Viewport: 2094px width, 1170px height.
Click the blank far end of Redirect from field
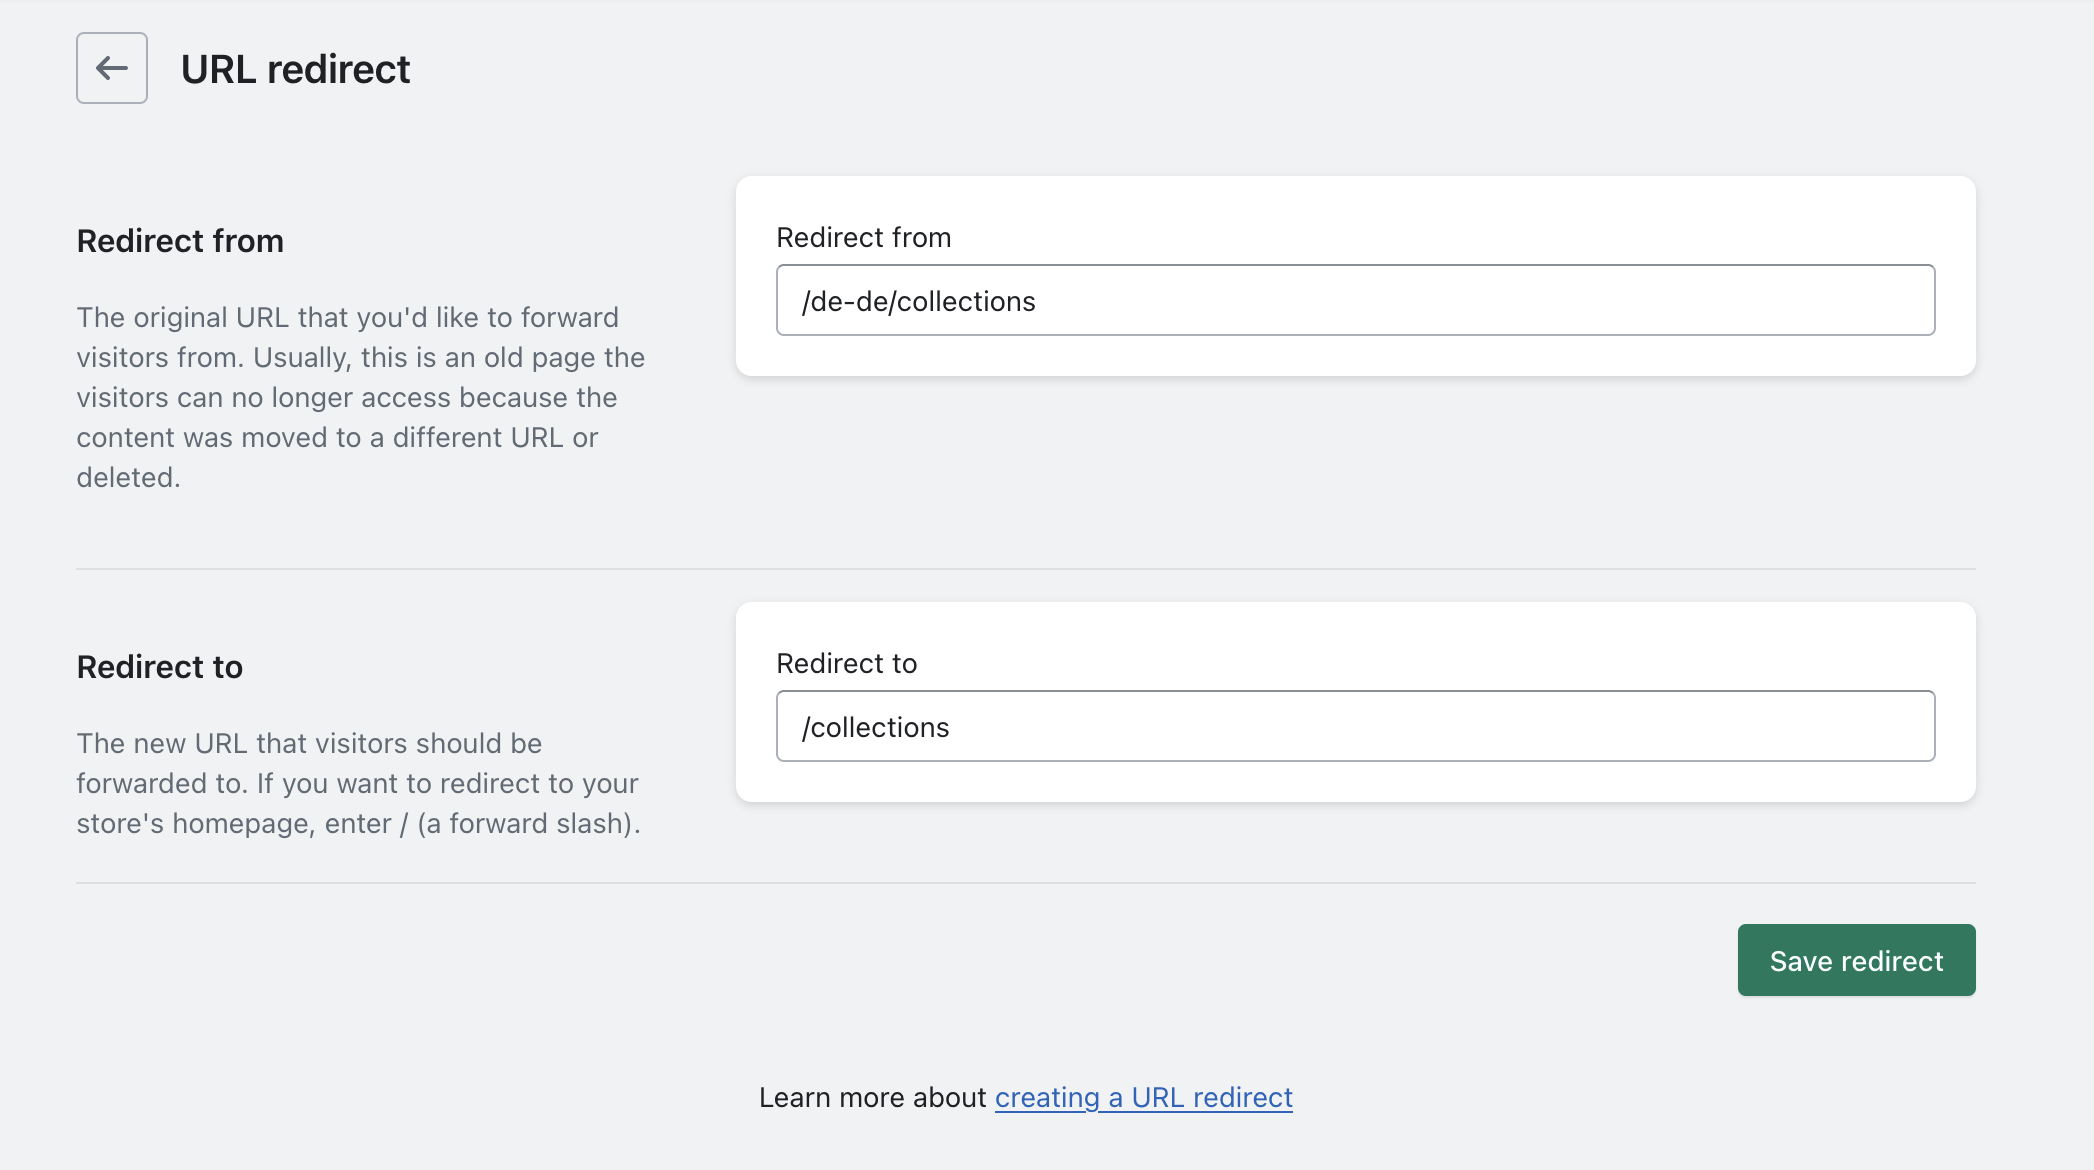click(x=1850, y=301)
